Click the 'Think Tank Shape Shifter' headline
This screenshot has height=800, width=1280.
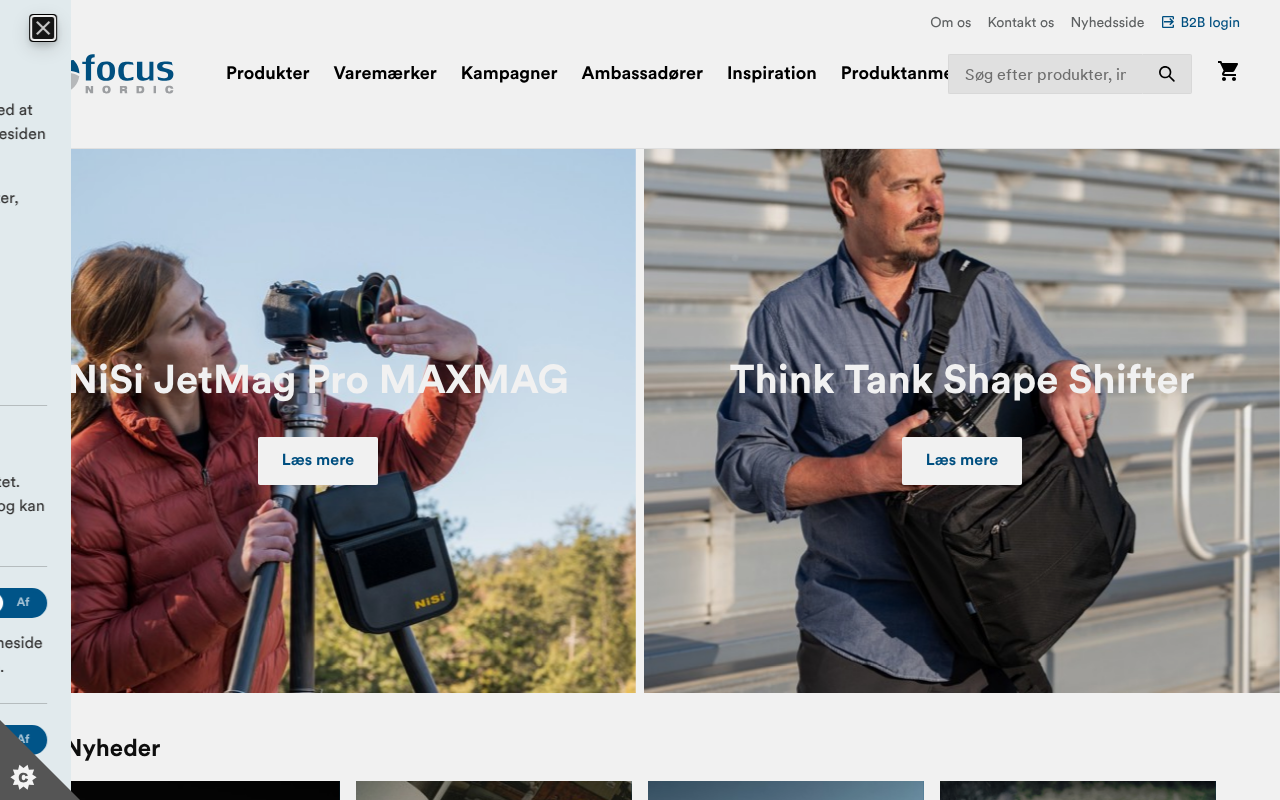click(962, 380)
